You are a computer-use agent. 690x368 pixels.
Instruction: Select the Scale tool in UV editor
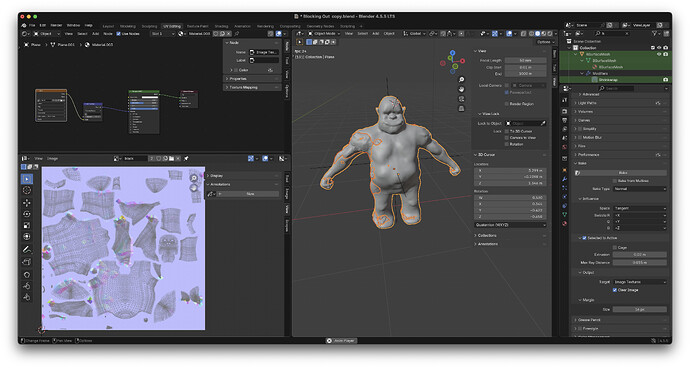click(27, 225)
